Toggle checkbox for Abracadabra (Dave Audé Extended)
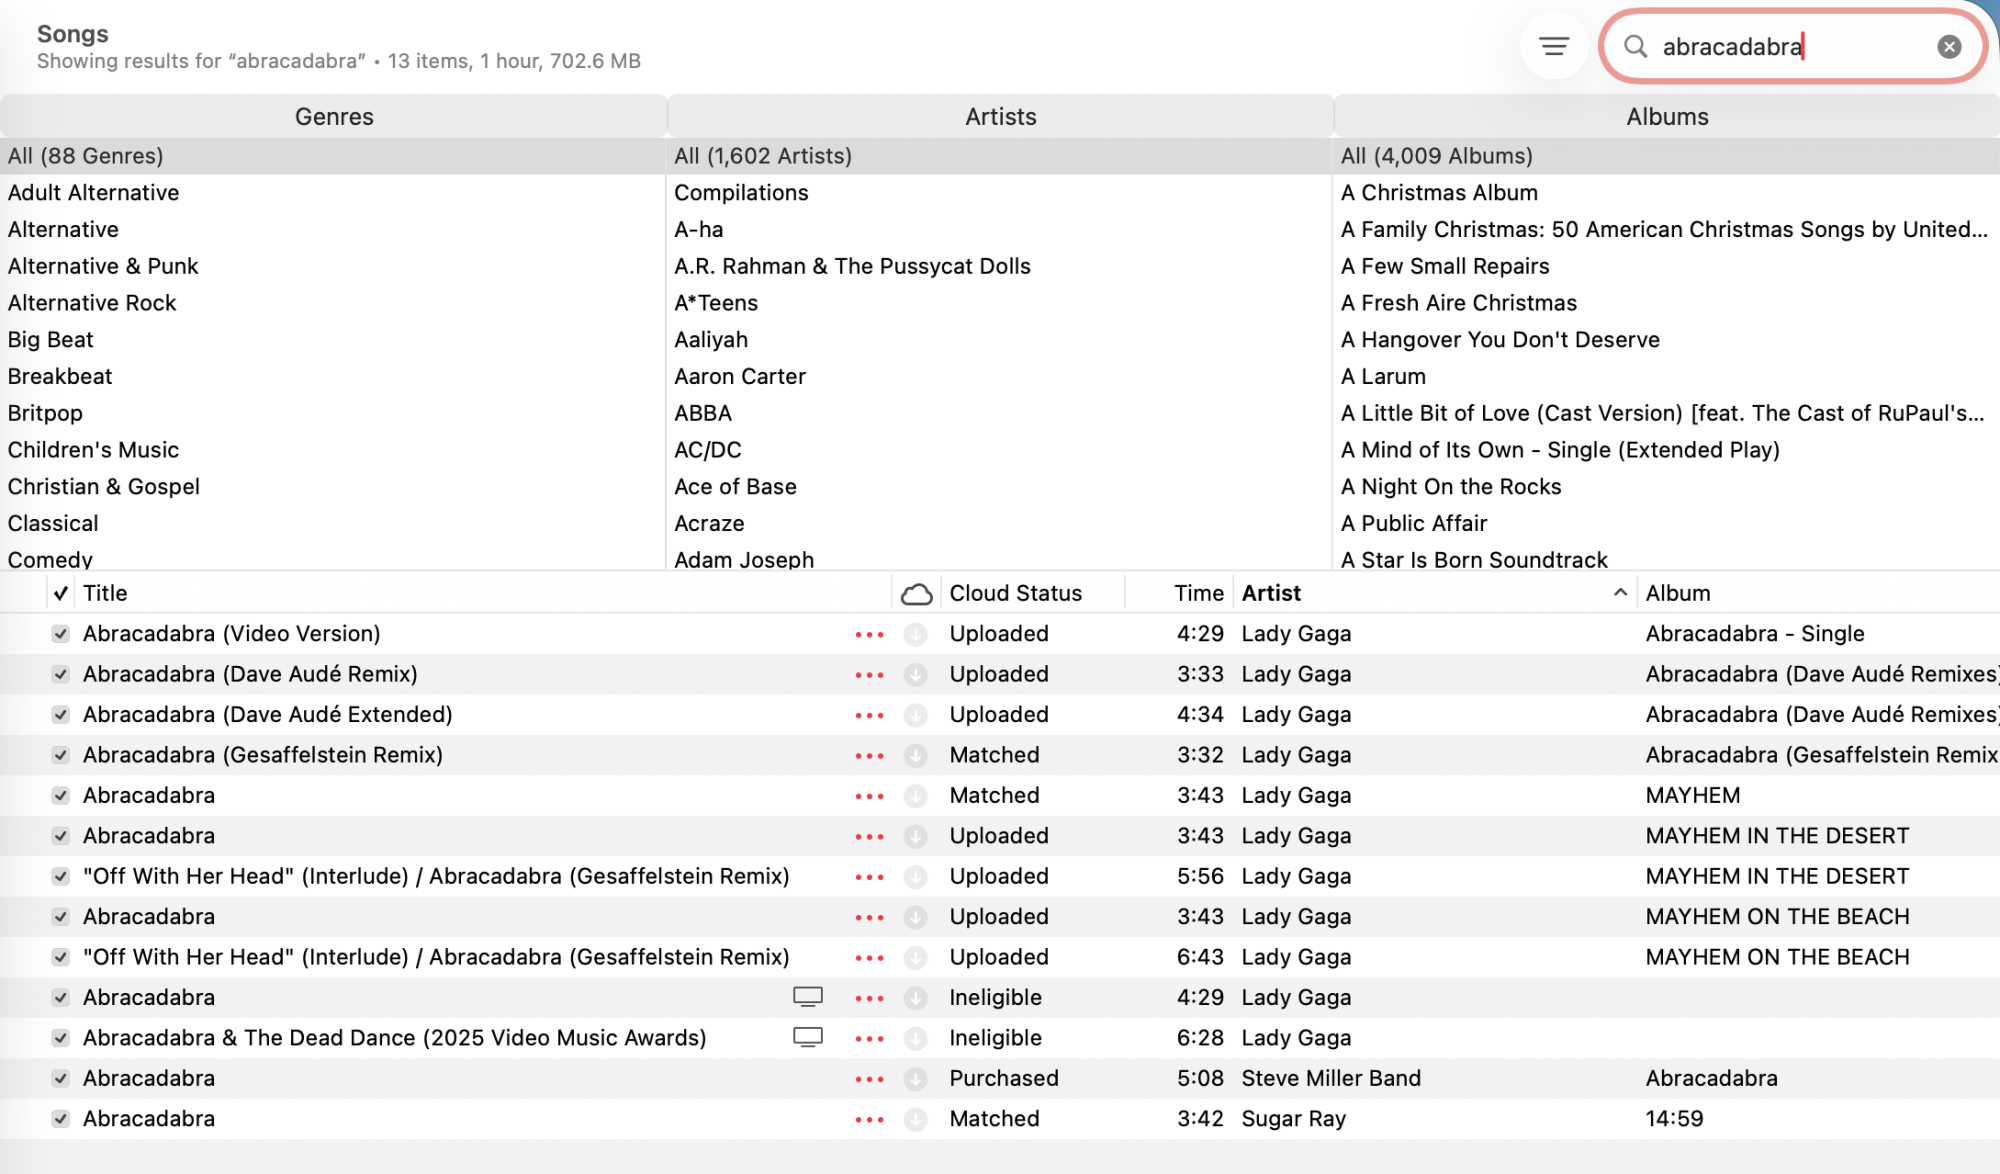Image resolution: width=2000 pixels, height=1174 pixels. (x=61, y=715)
